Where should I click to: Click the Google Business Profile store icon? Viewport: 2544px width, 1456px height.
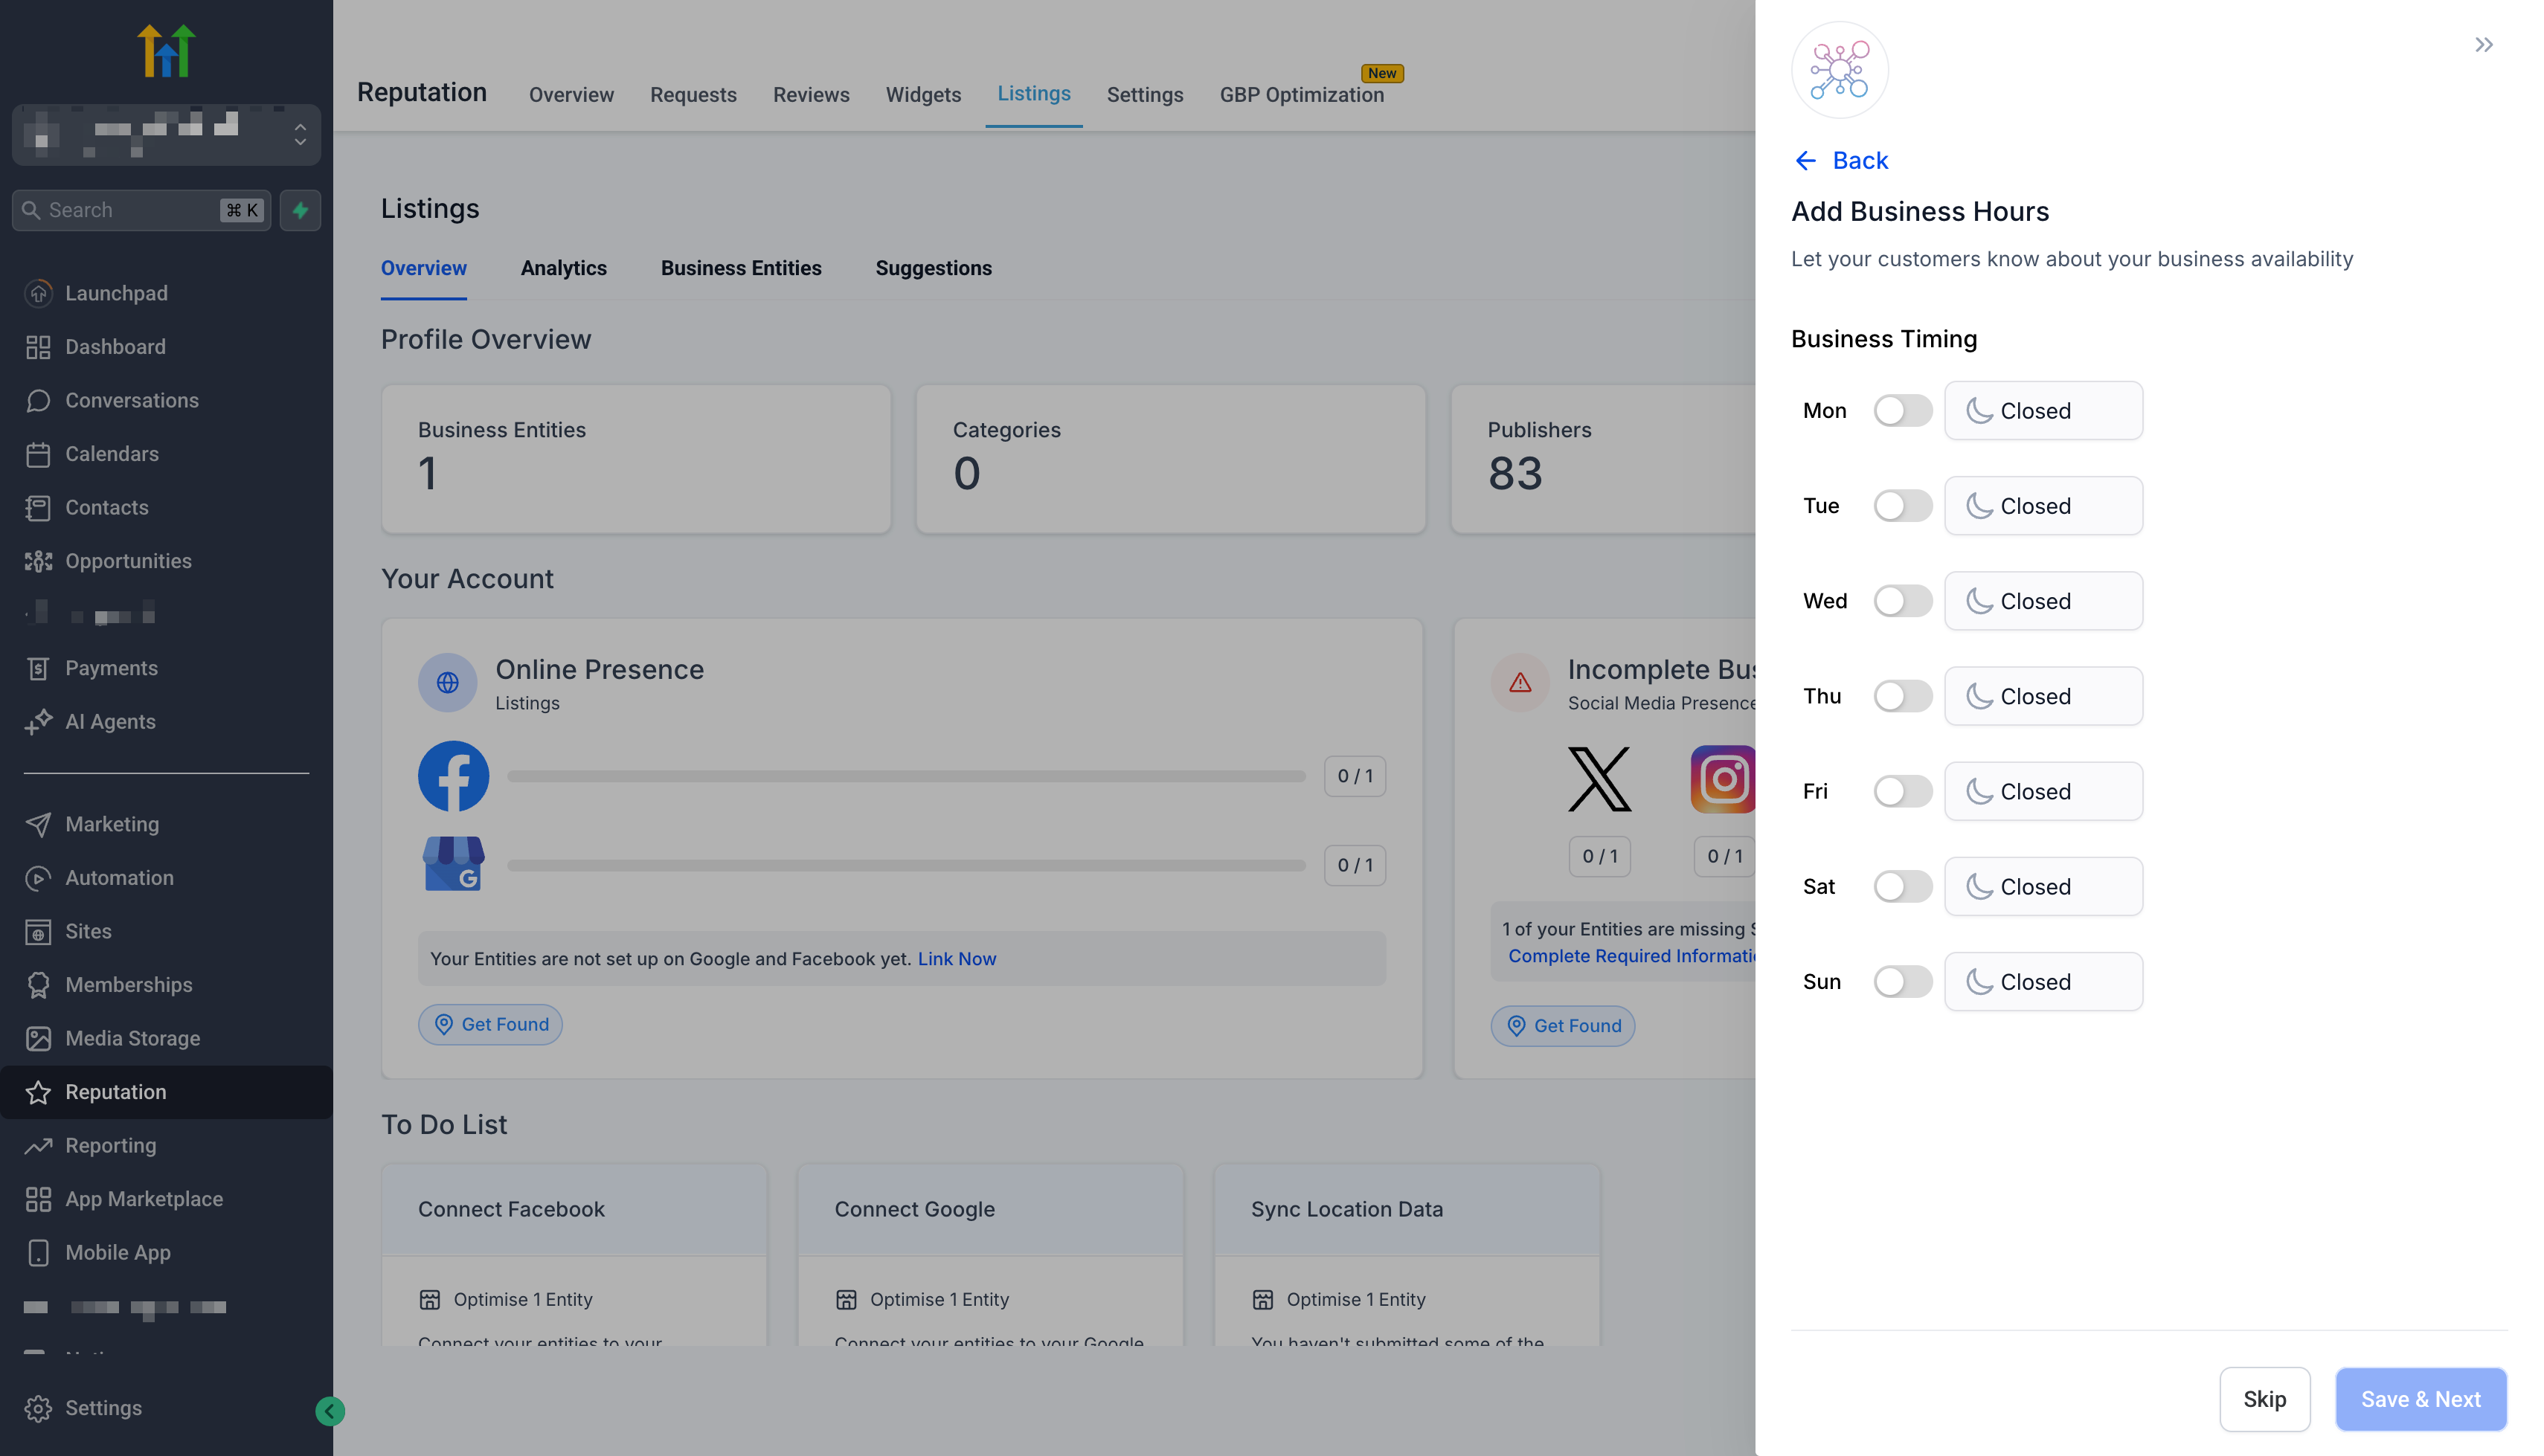tap(453, 864)
